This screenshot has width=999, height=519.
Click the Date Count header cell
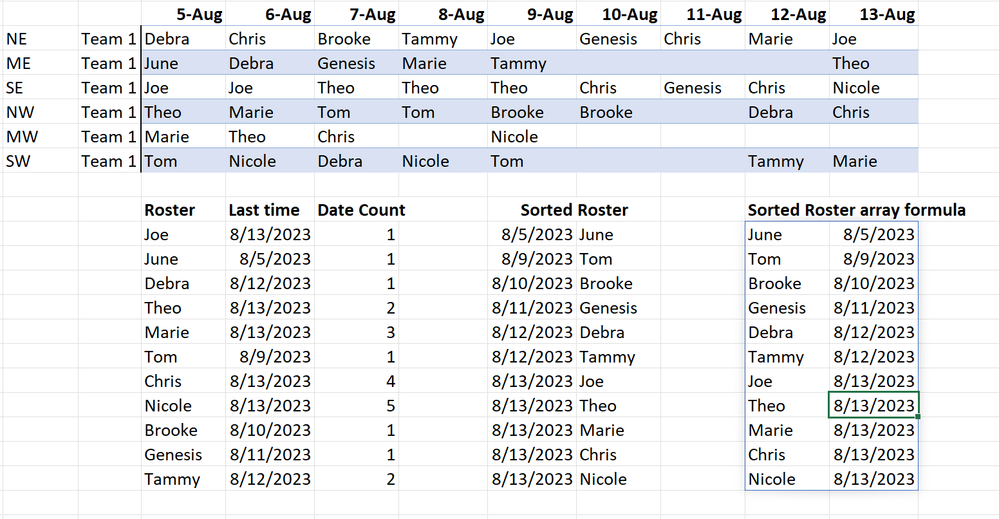click(357, 210)
